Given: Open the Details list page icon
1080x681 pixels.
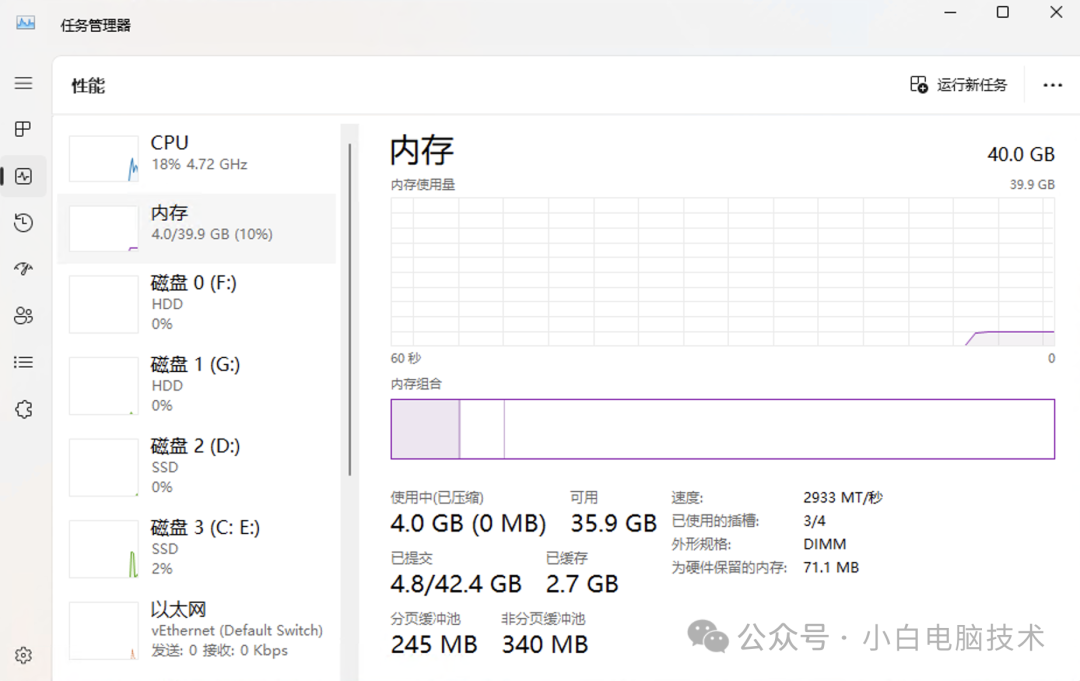Looking at the screenshot, I should (24, 362).
